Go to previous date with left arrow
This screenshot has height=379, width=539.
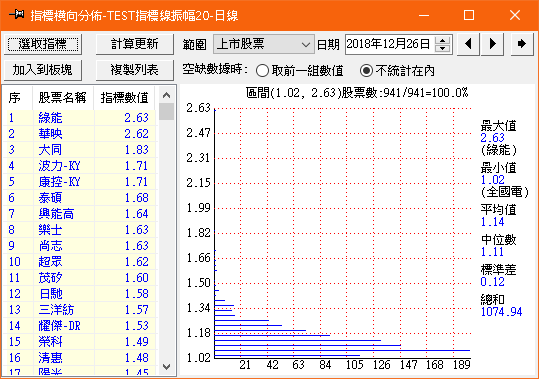[x=468, y=44]
